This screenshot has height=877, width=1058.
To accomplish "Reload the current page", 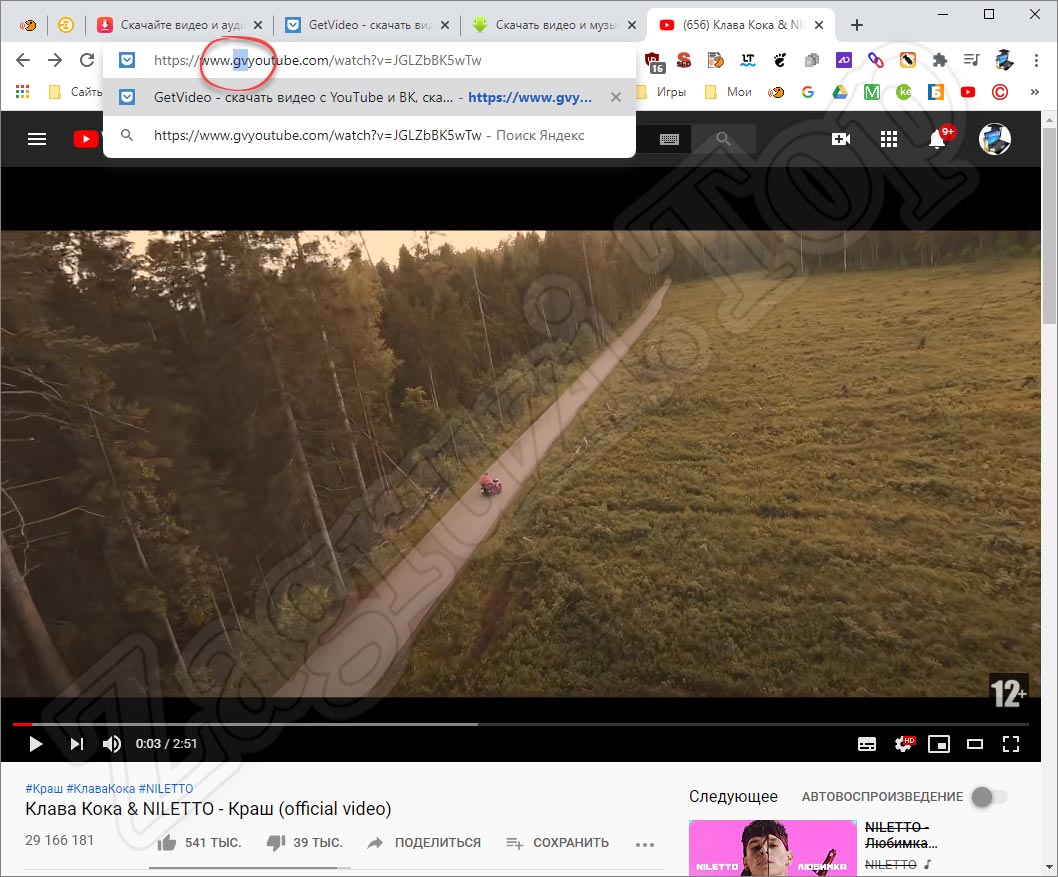I will (x=87, y=60).
